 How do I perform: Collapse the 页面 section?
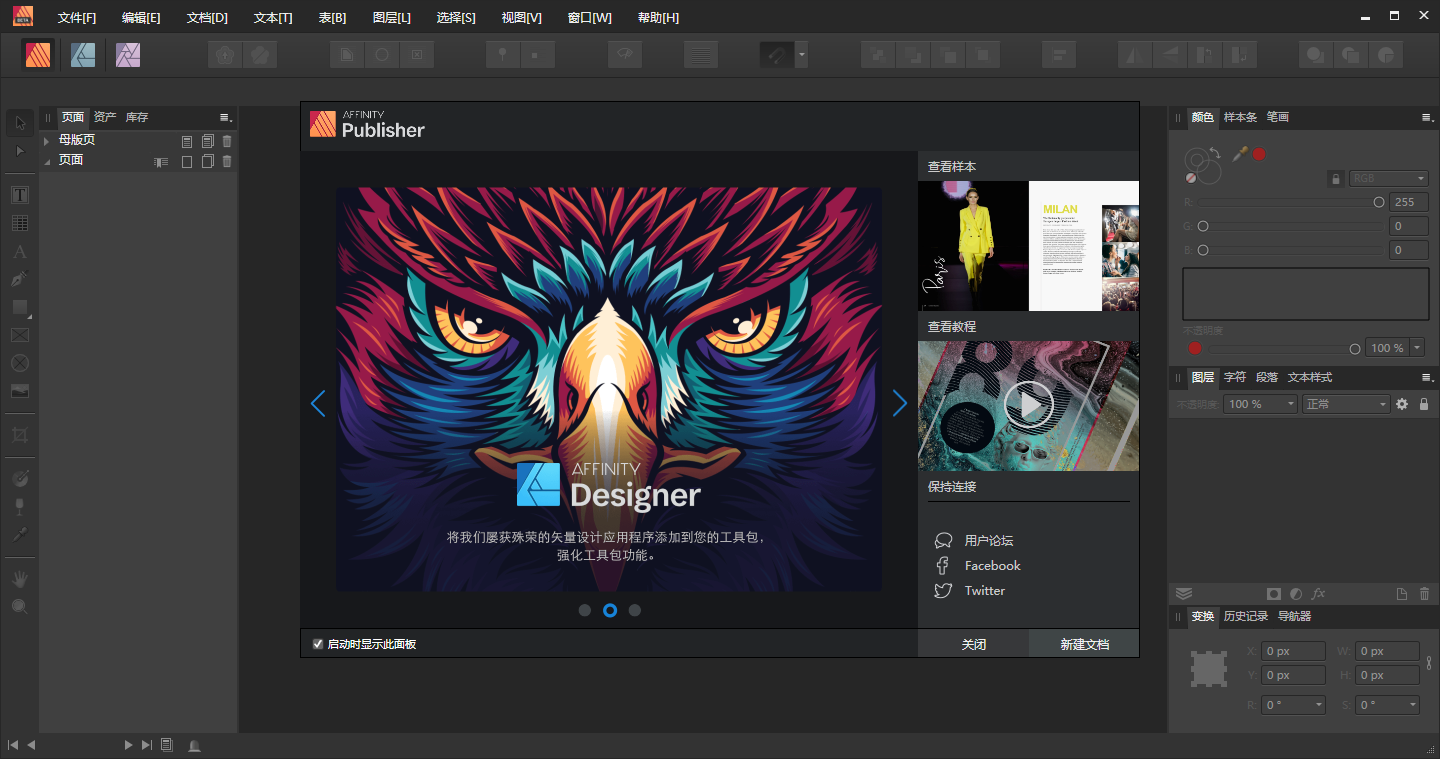coord(47,161)
